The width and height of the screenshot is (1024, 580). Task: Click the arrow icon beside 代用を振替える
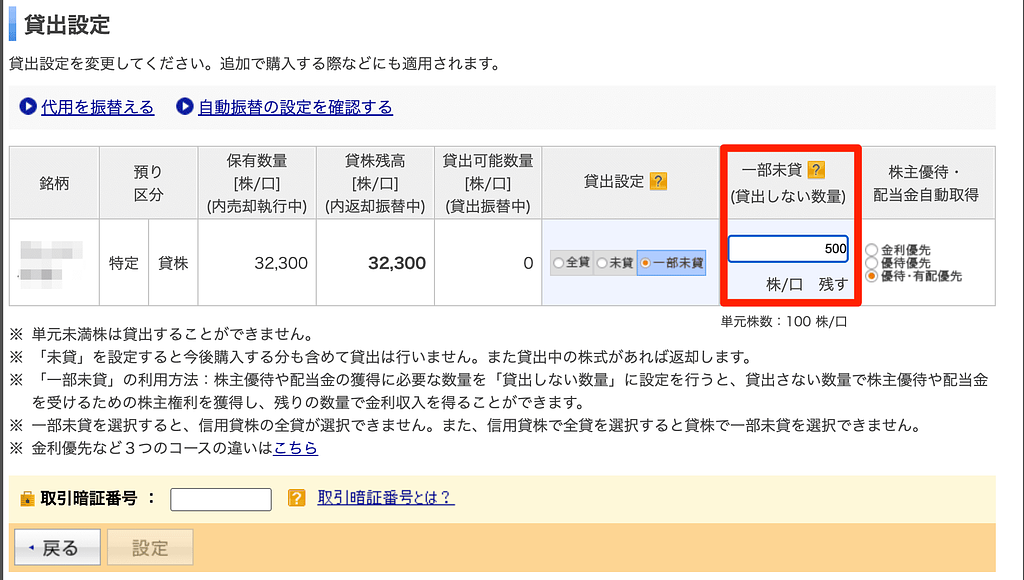[x=28, y=107]
